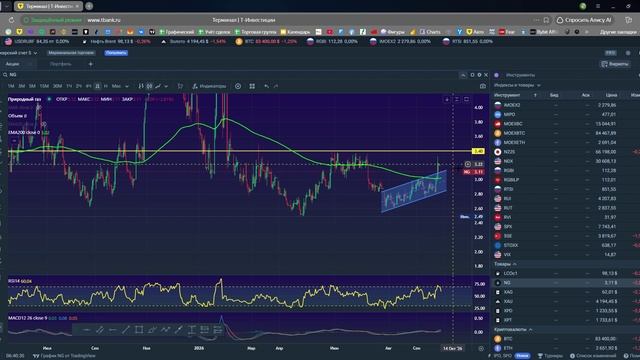This screenshot has width=640, height=360.
Task: Click the circular alert icon near Indicators
Action: click(x=238, y=86)
